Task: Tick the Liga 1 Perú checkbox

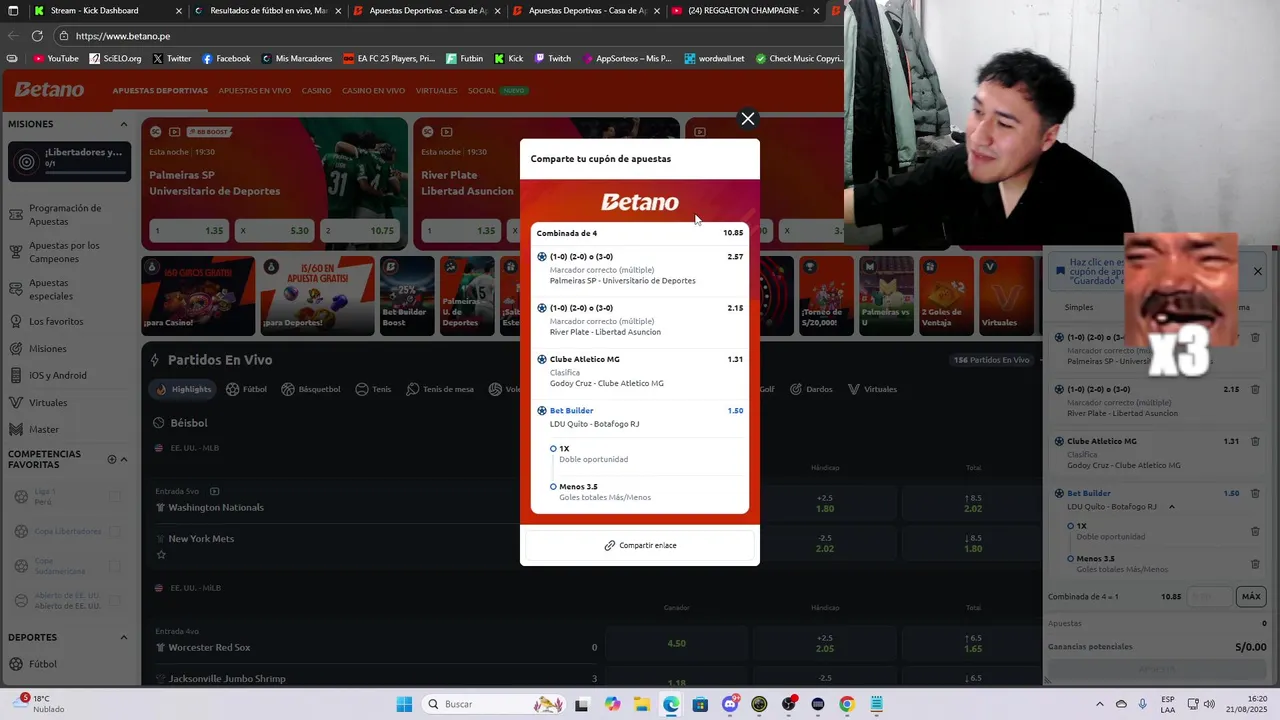Action: 114,496
